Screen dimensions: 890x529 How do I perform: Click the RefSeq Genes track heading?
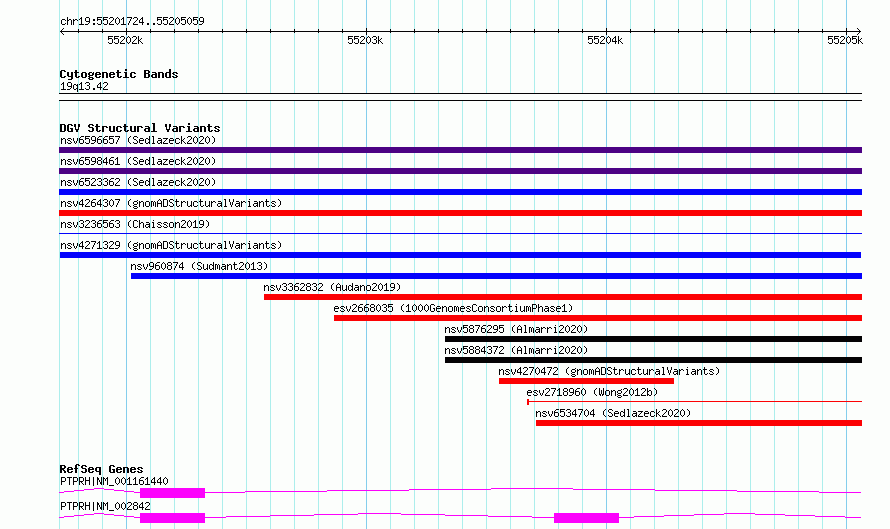(x=101, y=469)
